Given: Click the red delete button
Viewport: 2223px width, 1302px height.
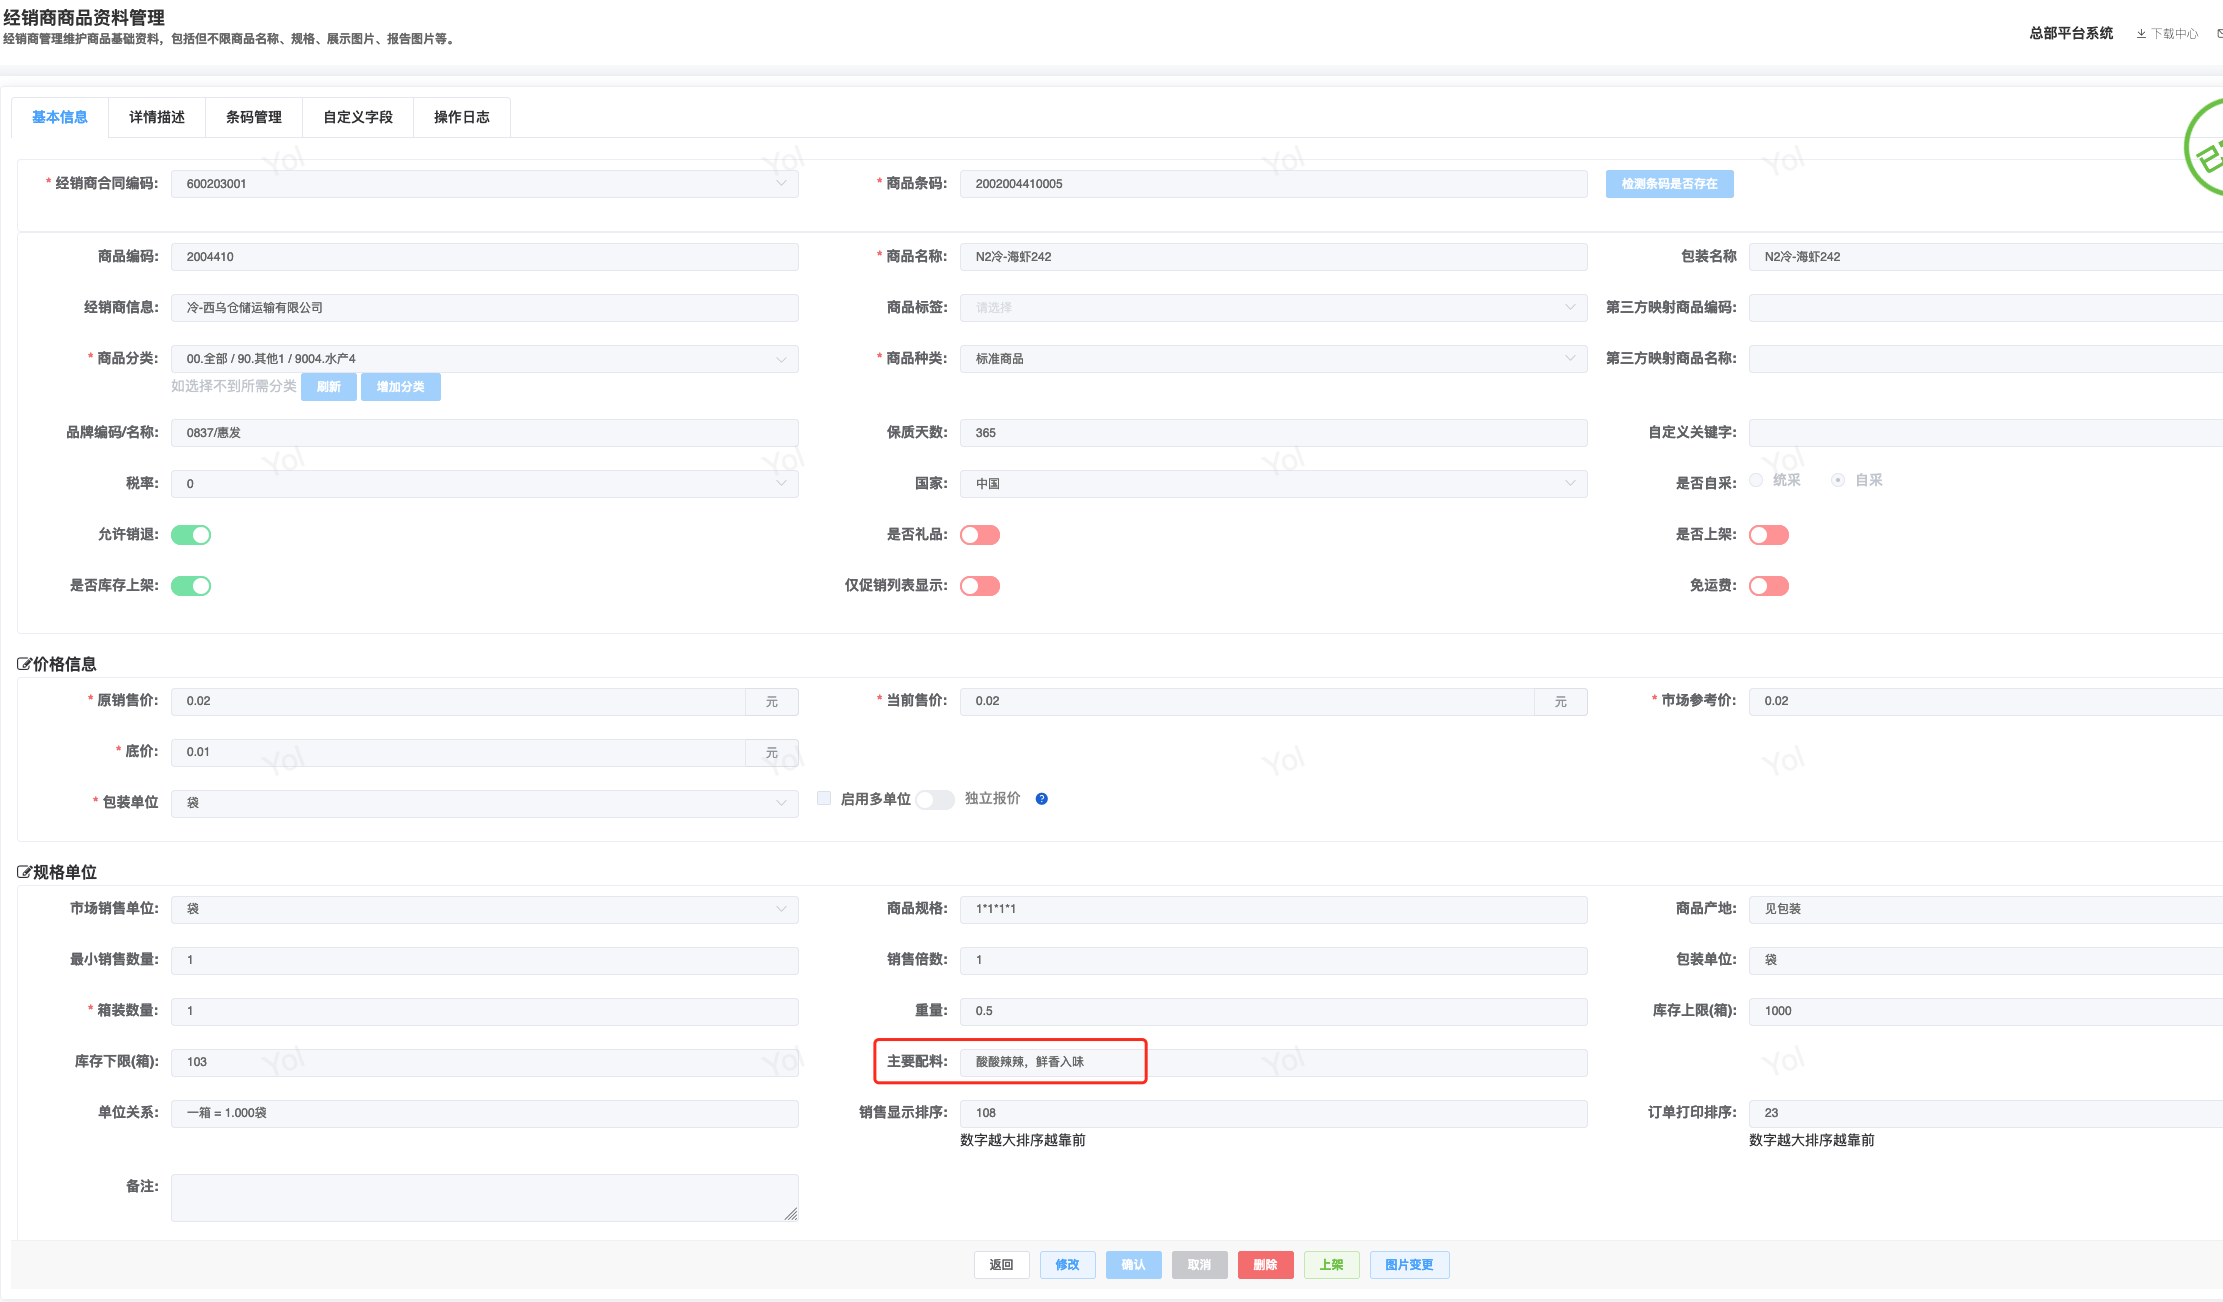Looking at the screenshot, I should coord(1264,1265).
